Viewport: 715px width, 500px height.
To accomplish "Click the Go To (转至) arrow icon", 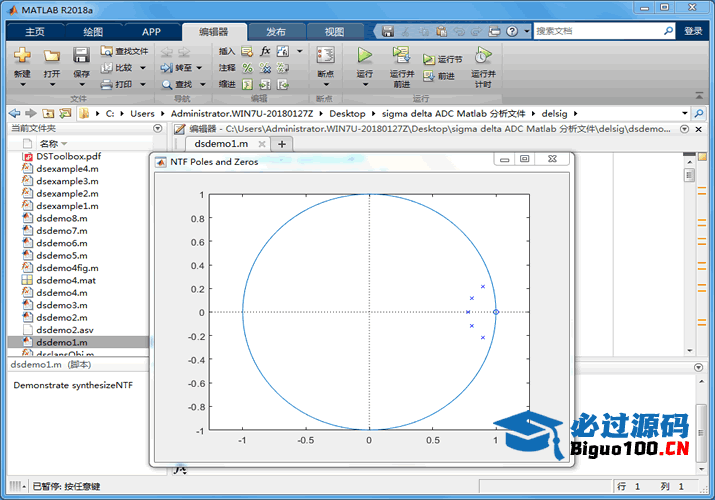I will coord(166,68).
